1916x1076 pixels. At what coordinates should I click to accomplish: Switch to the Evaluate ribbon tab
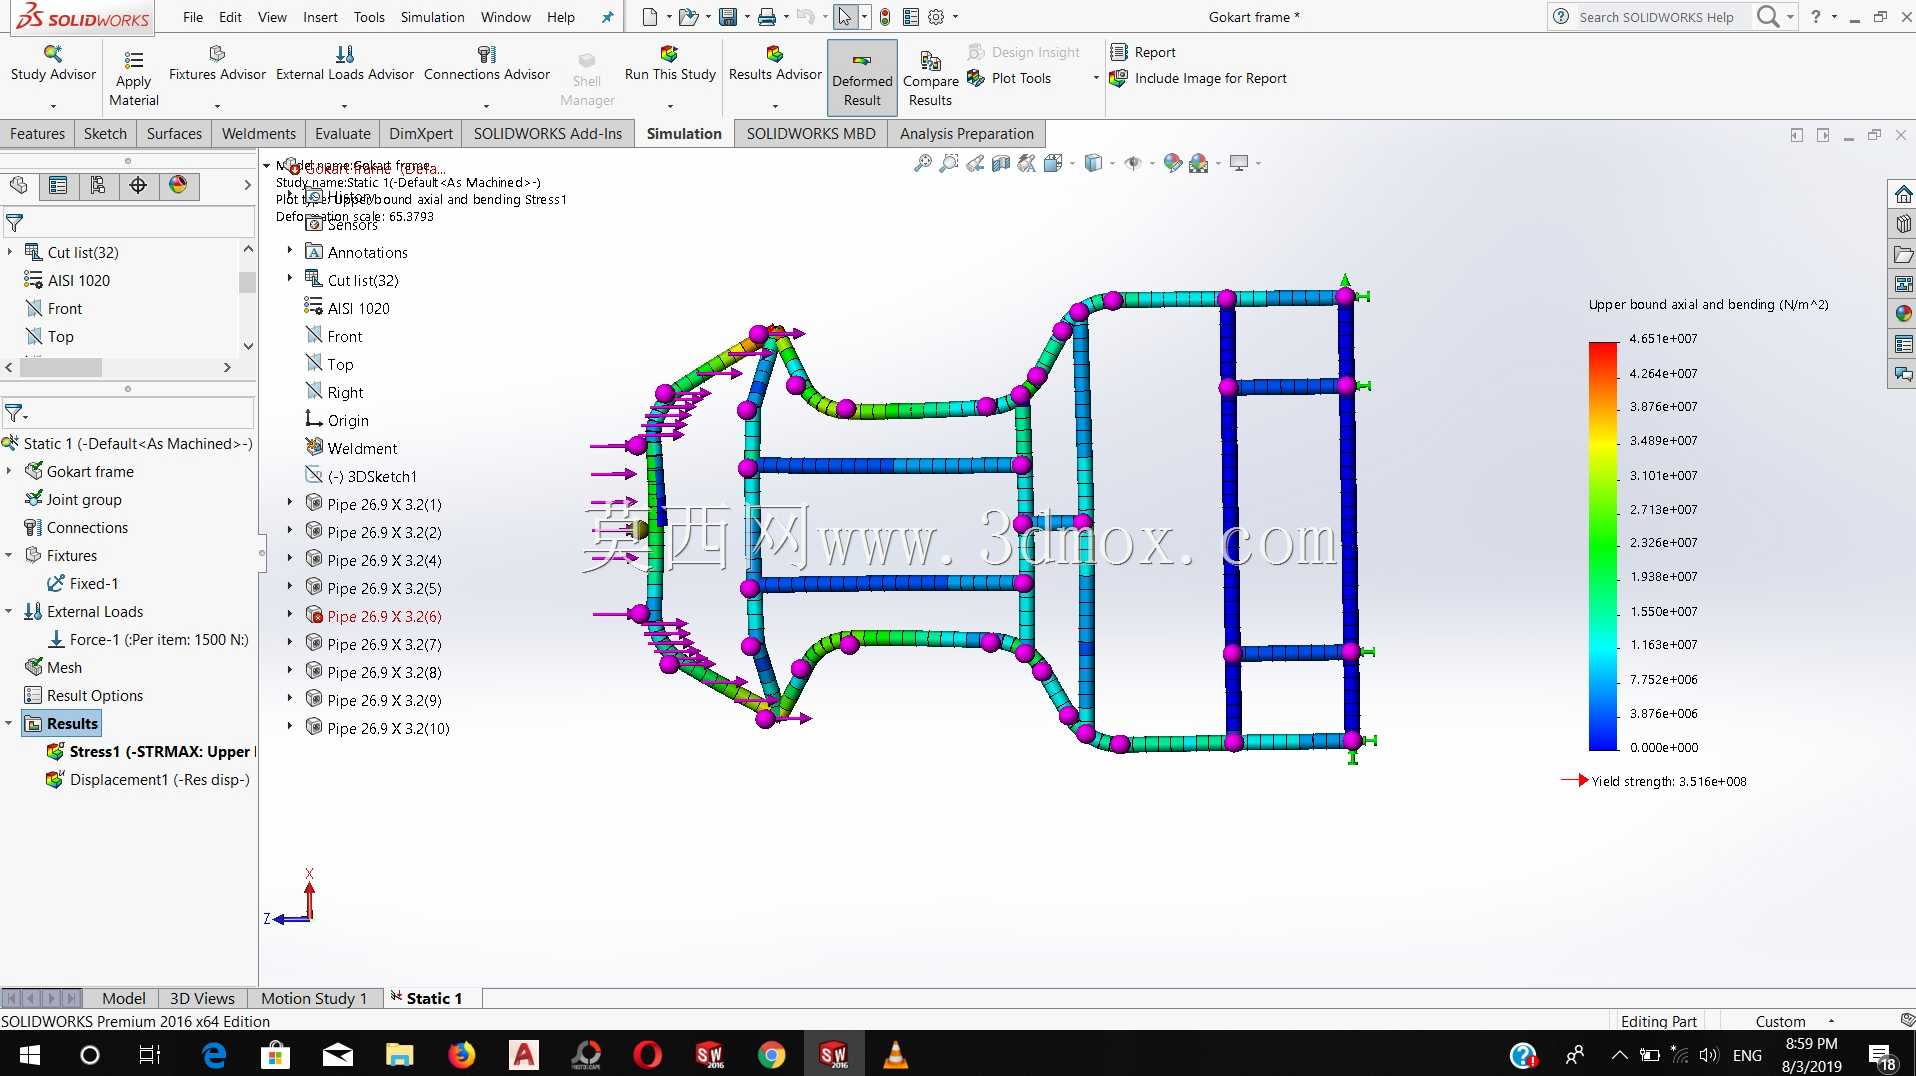tap(342, 134)
